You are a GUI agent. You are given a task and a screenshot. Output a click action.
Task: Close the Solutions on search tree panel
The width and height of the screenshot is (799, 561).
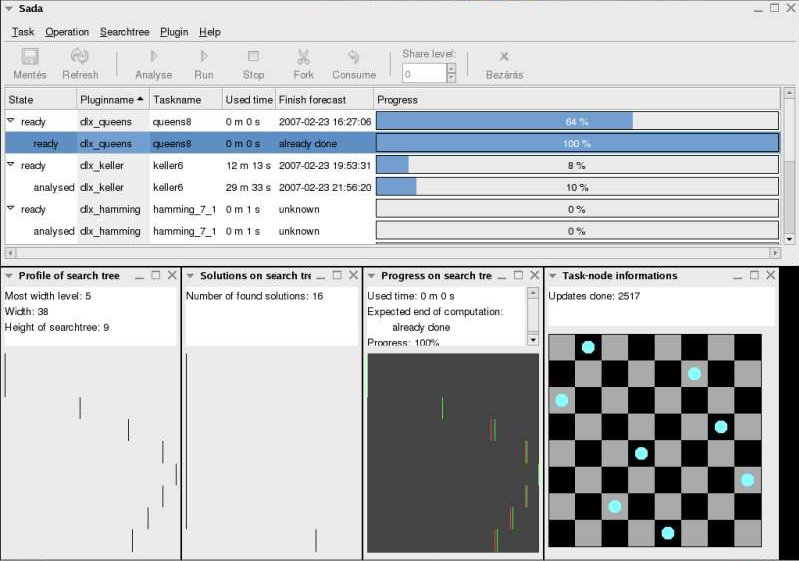pos(352,275)
